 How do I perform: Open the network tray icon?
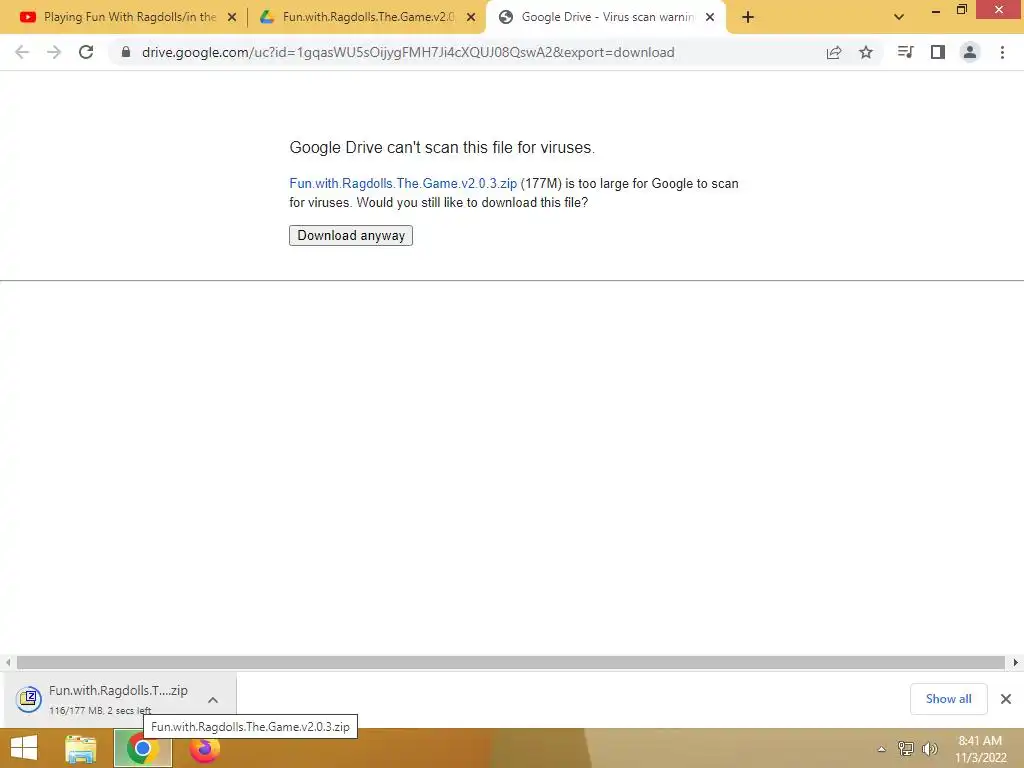[906, 748]
